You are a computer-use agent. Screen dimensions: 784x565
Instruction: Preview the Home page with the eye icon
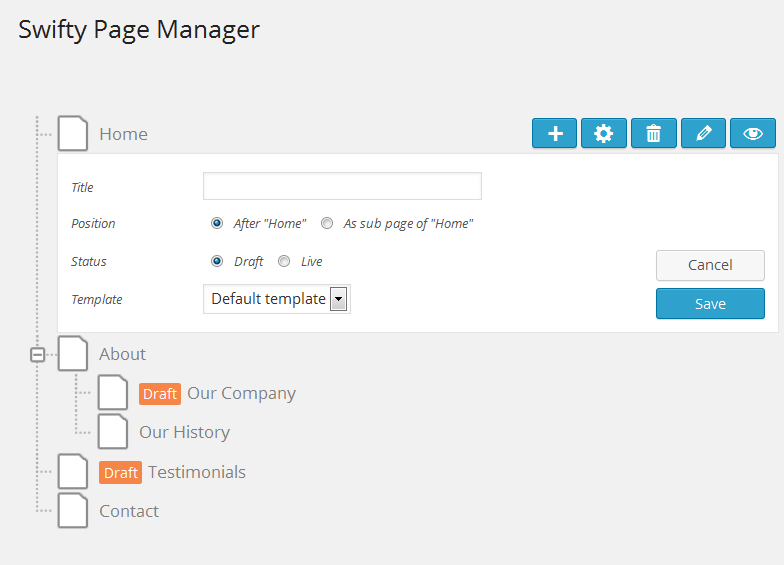753,134
